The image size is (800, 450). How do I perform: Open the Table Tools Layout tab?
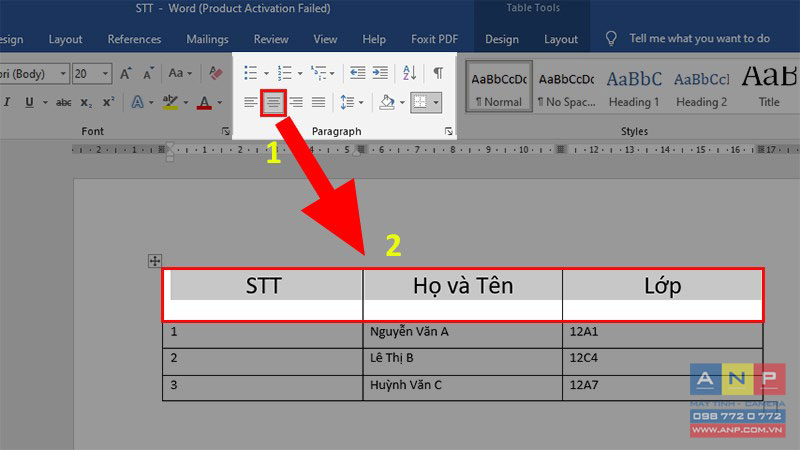561,39
